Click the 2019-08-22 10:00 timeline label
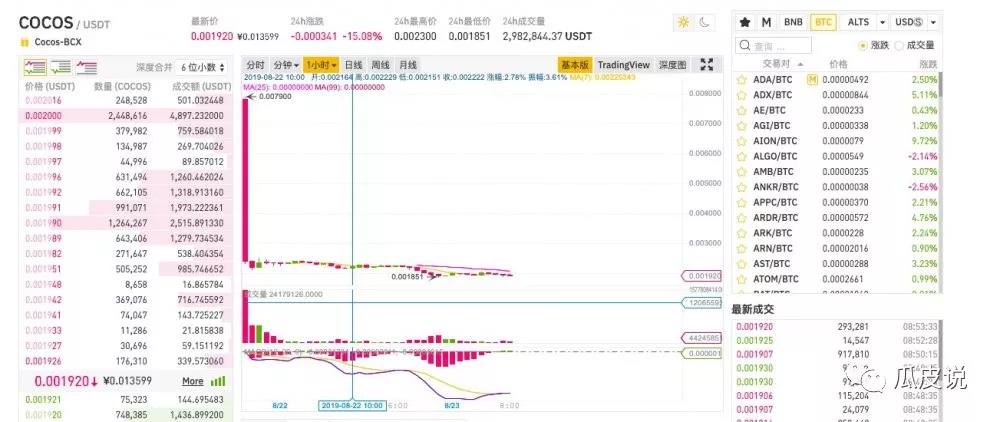1000x422 pixels. click(x=351, y=405)
